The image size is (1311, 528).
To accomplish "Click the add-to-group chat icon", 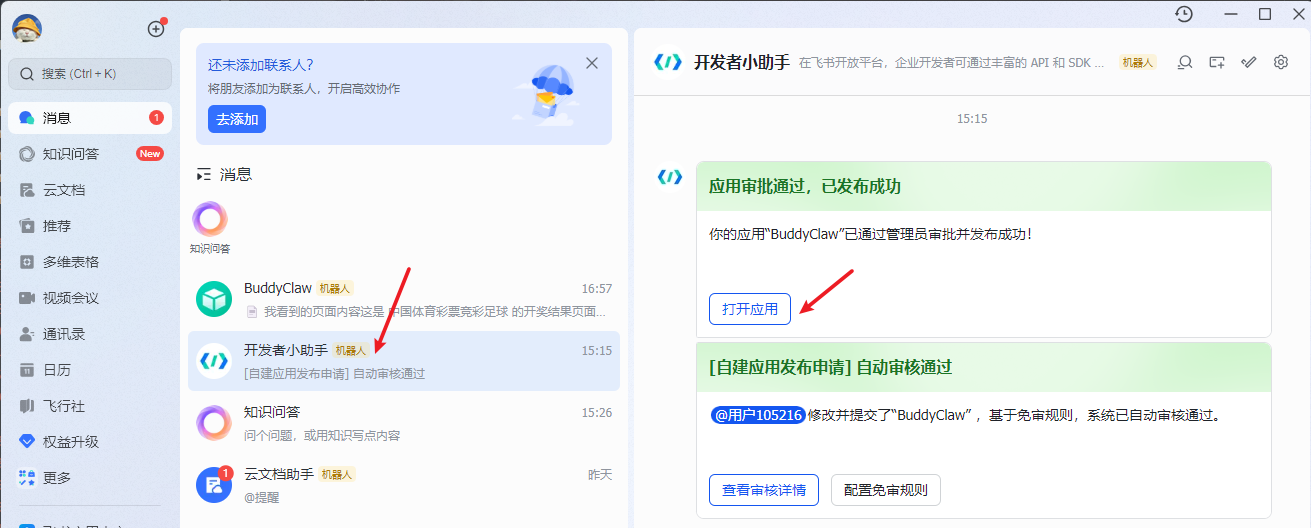I will coord(1217,62).
